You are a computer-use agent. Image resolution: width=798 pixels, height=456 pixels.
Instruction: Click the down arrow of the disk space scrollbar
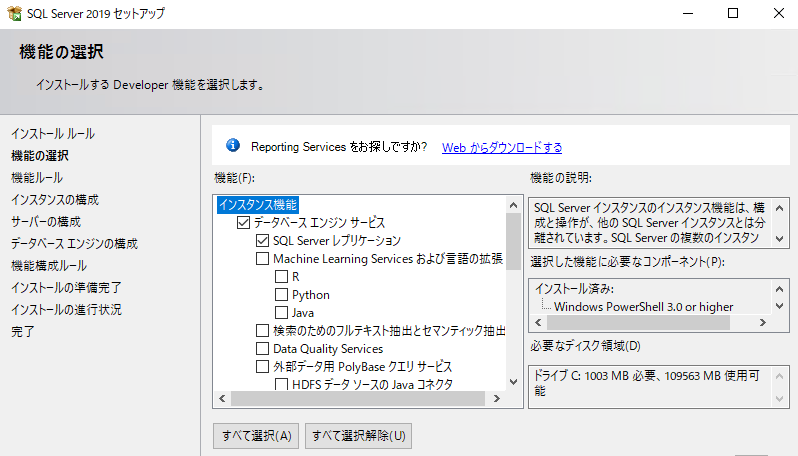779,399
